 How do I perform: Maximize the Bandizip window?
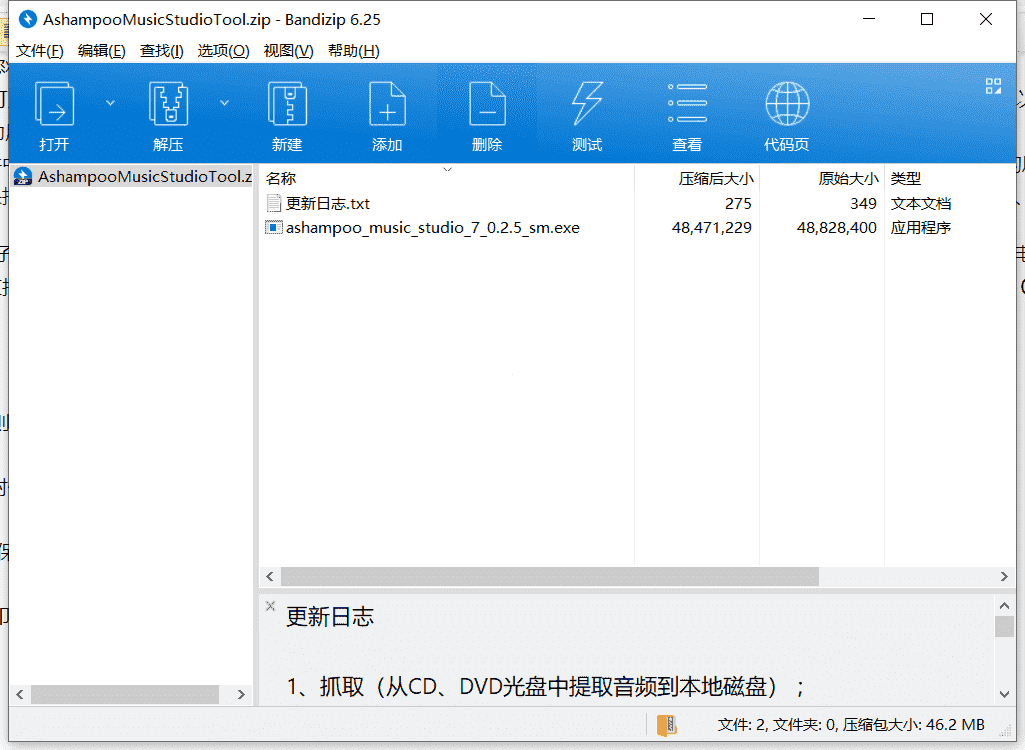(x=927, y=19)
